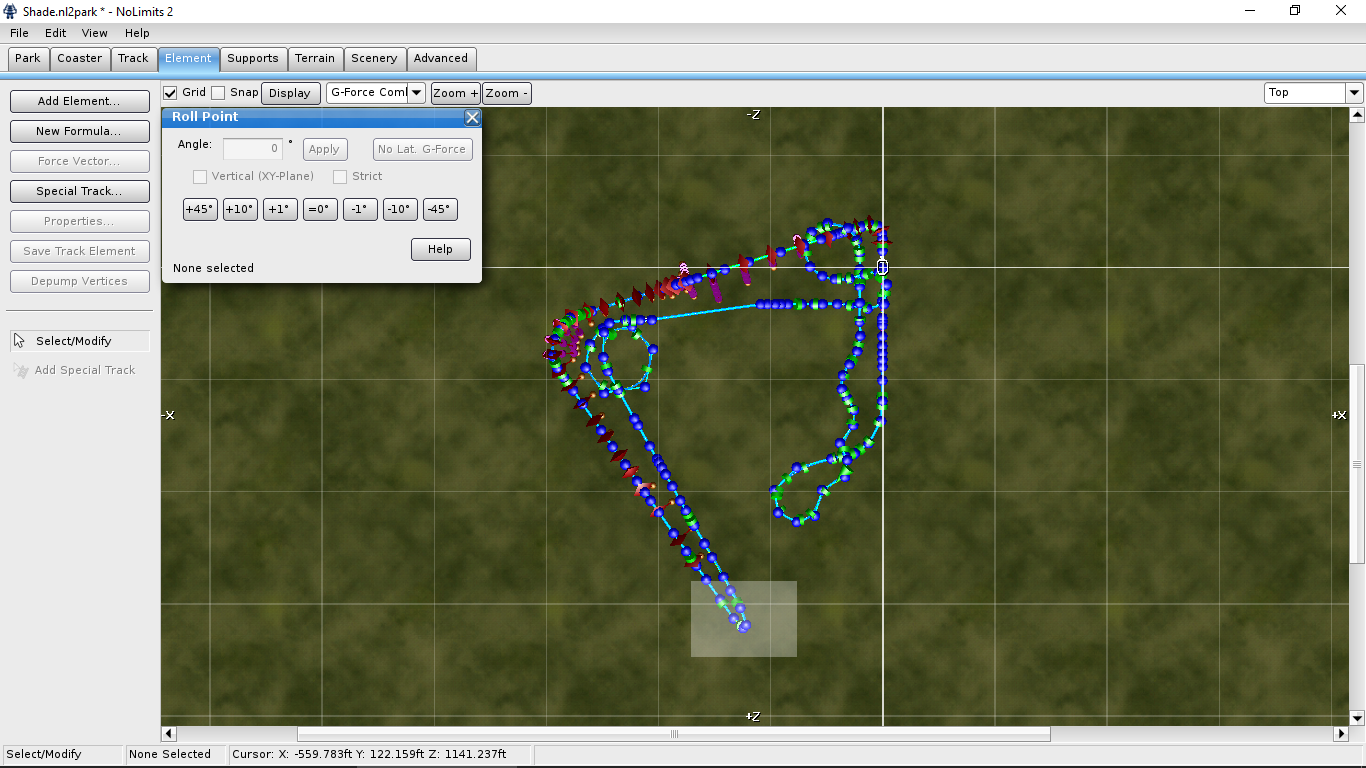Click the -45° roll decrement button
Screen dimensions: 1366x768
coord(440,209)
